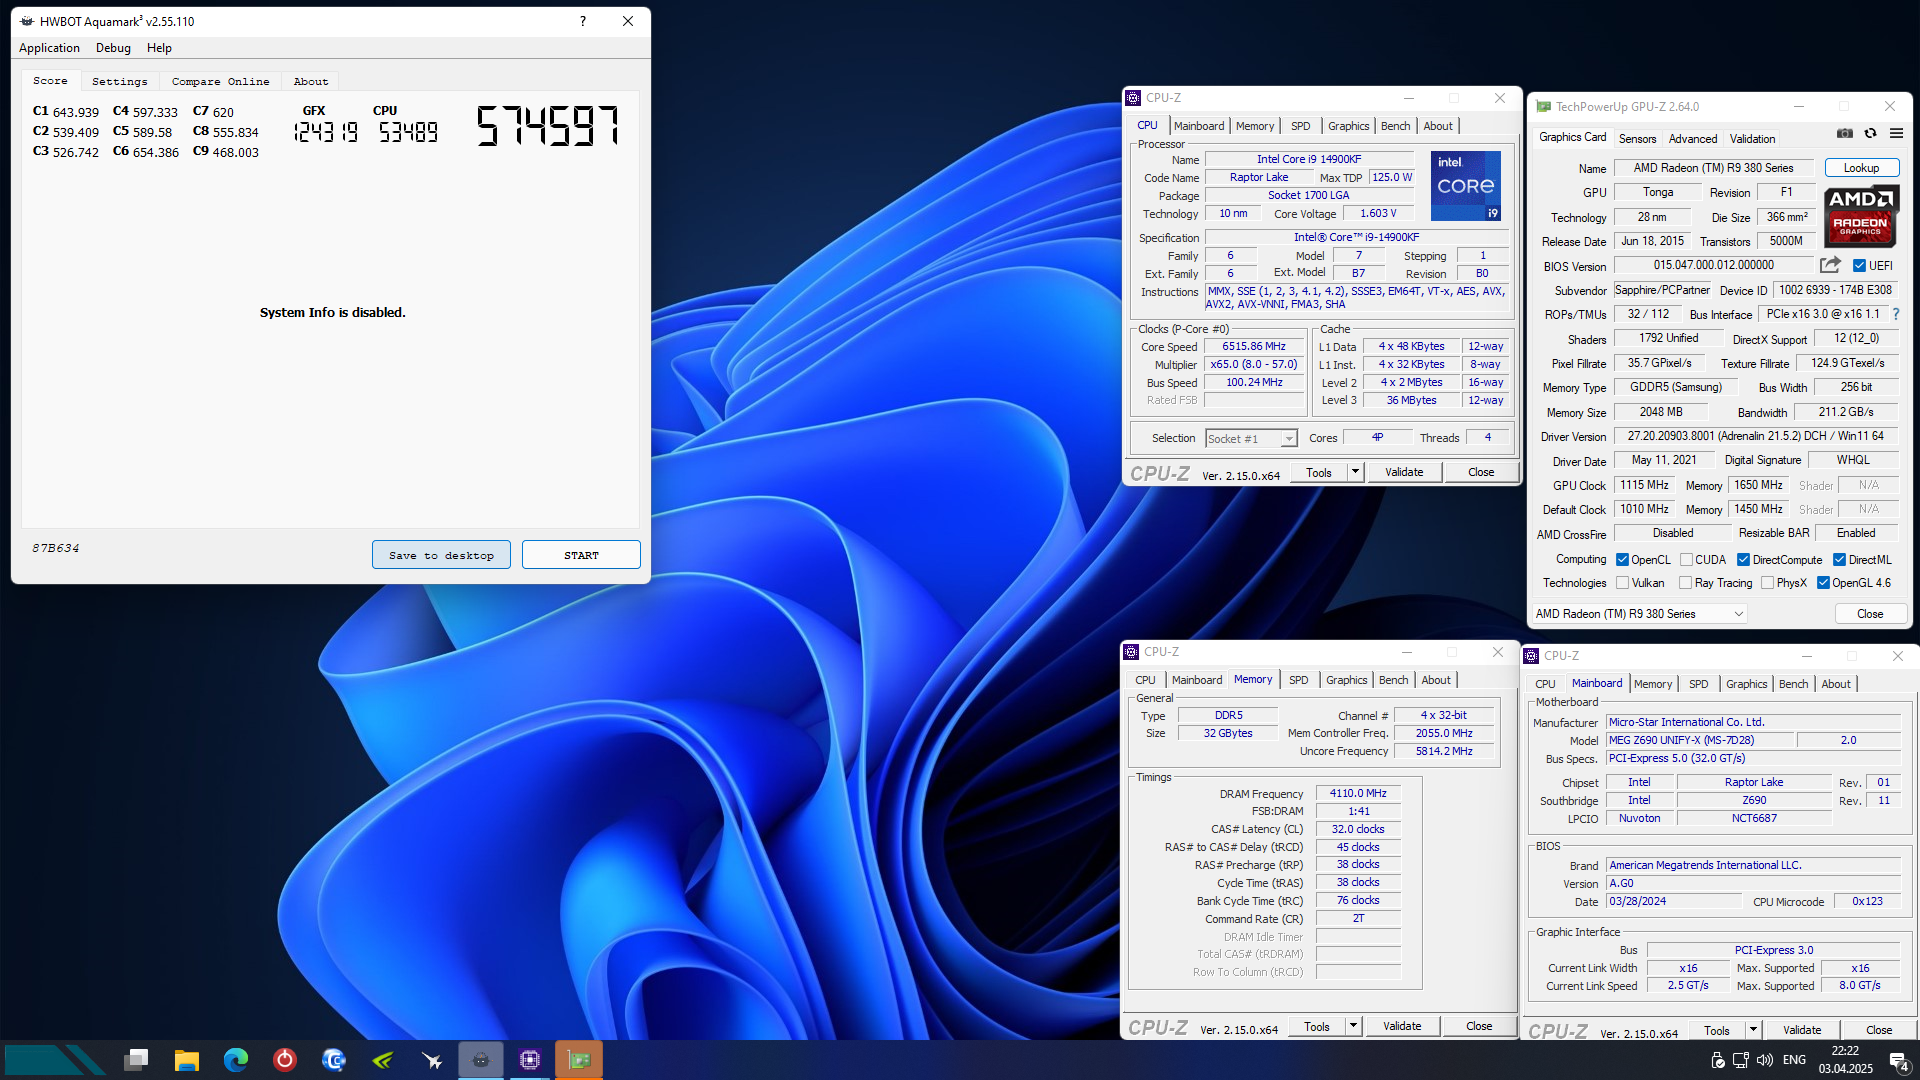
Task: Open Graphics tab in Mainboard CPU-Z window
Action: point(1746,684)
